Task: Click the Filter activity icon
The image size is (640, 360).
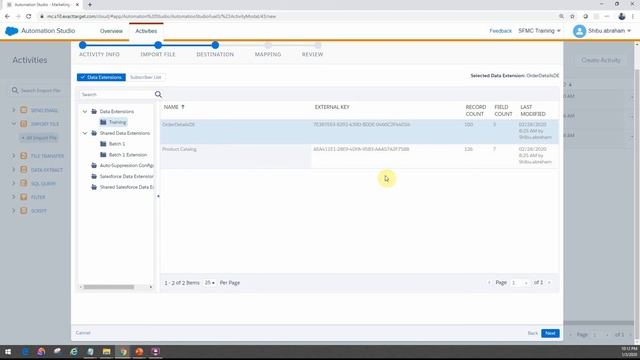Action: [24, 197]
